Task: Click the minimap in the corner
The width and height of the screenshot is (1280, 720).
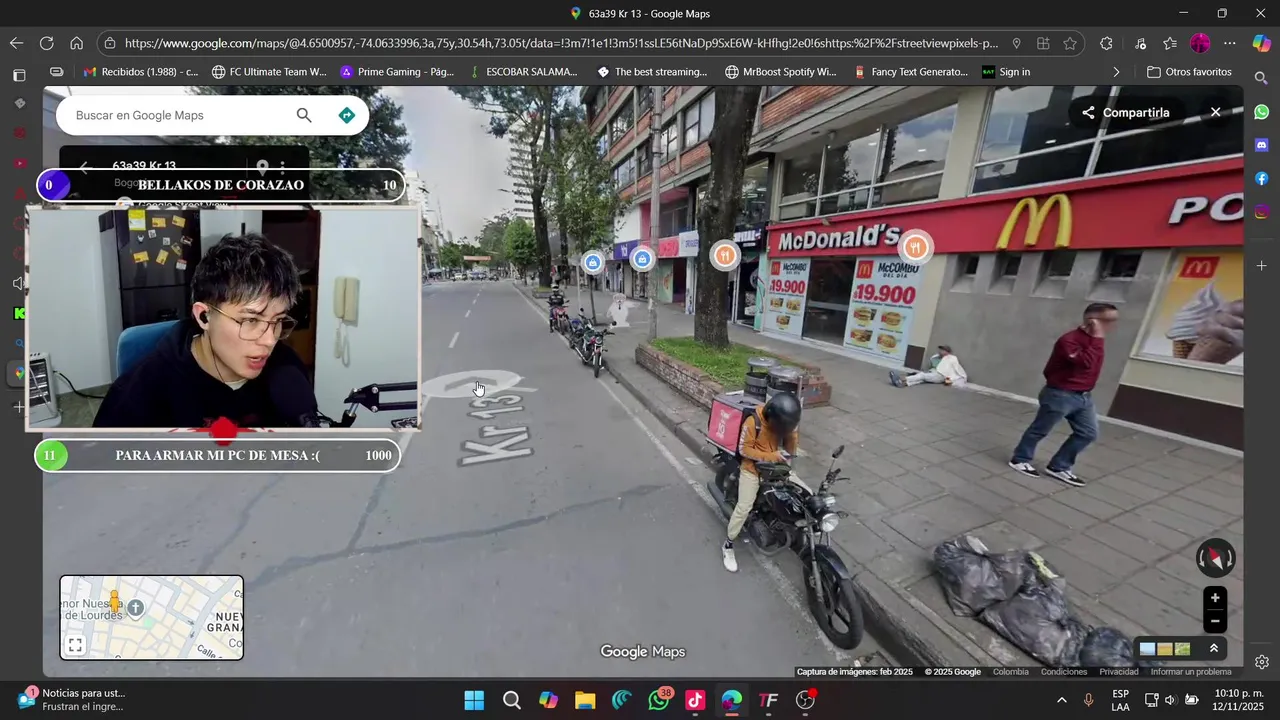Action: pos(151,617)
